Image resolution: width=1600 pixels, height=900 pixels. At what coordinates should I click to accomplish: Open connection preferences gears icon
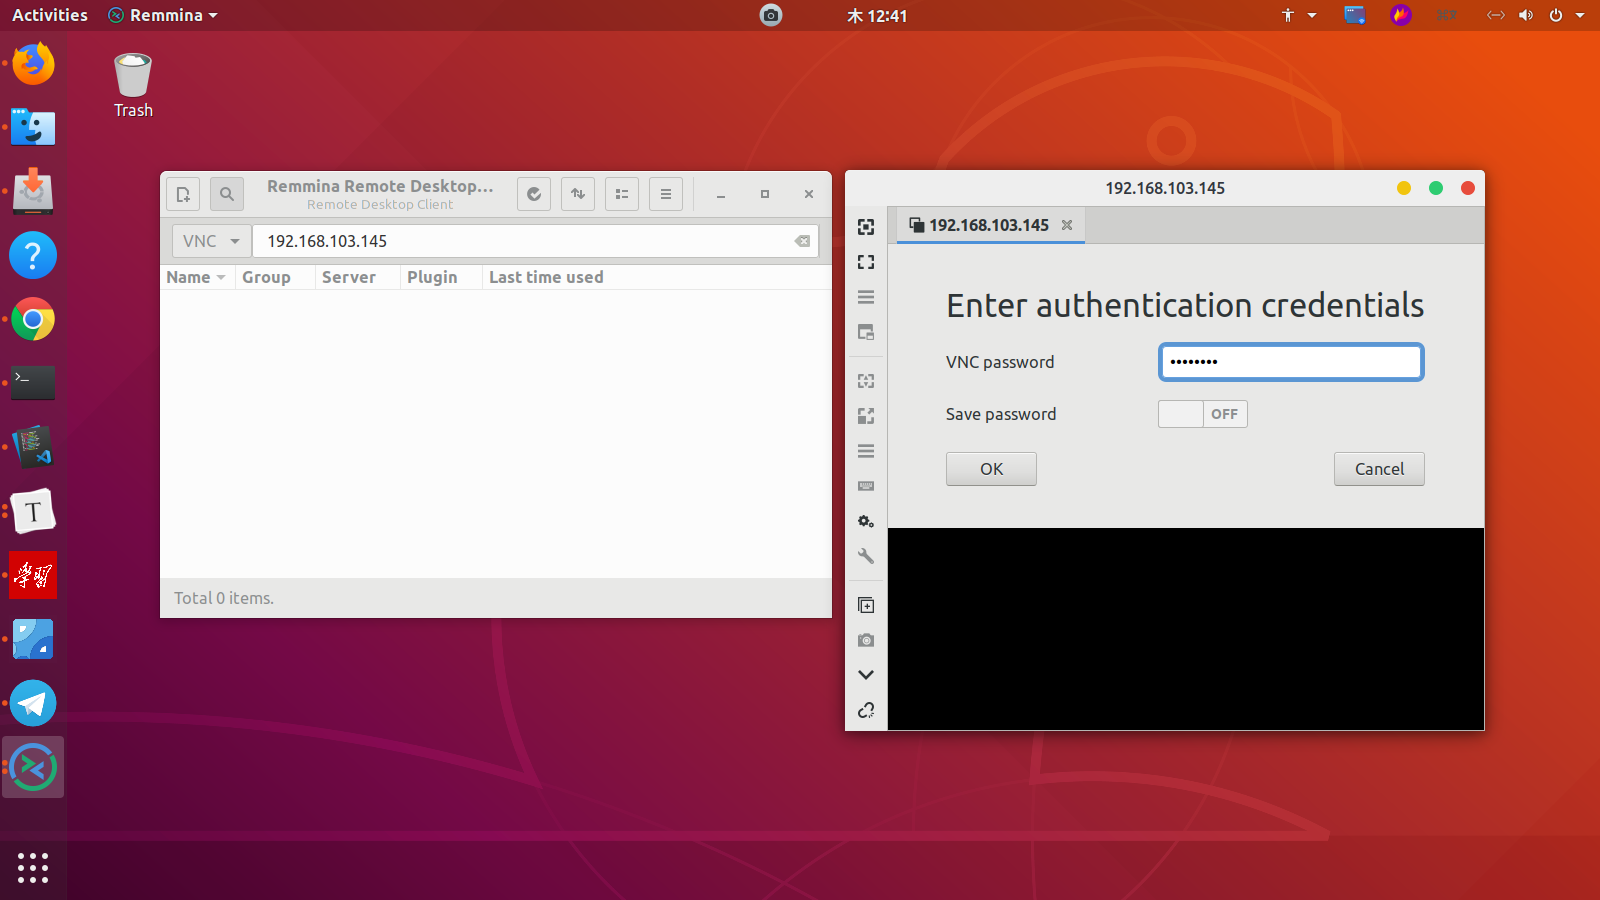[866, 521]
